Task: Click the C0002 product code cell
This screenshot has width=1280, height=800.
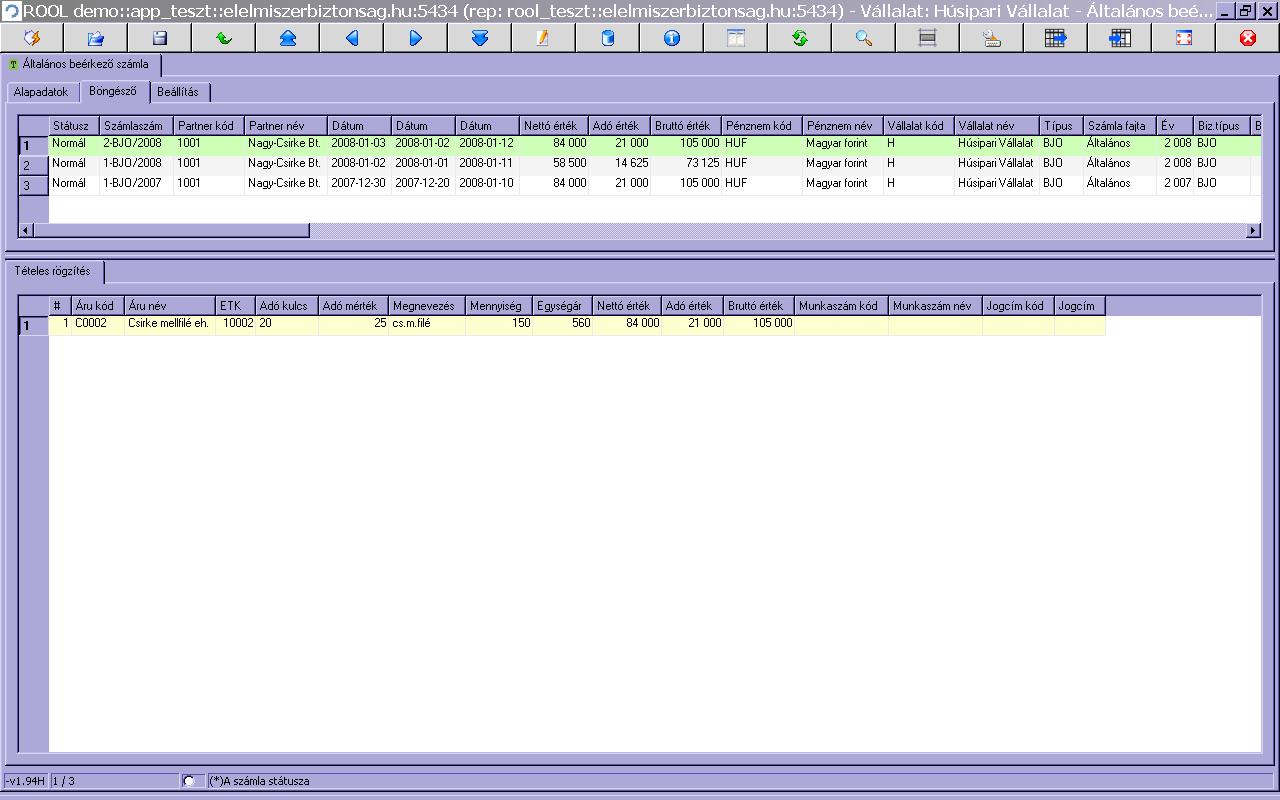Action: coord(98,324)
